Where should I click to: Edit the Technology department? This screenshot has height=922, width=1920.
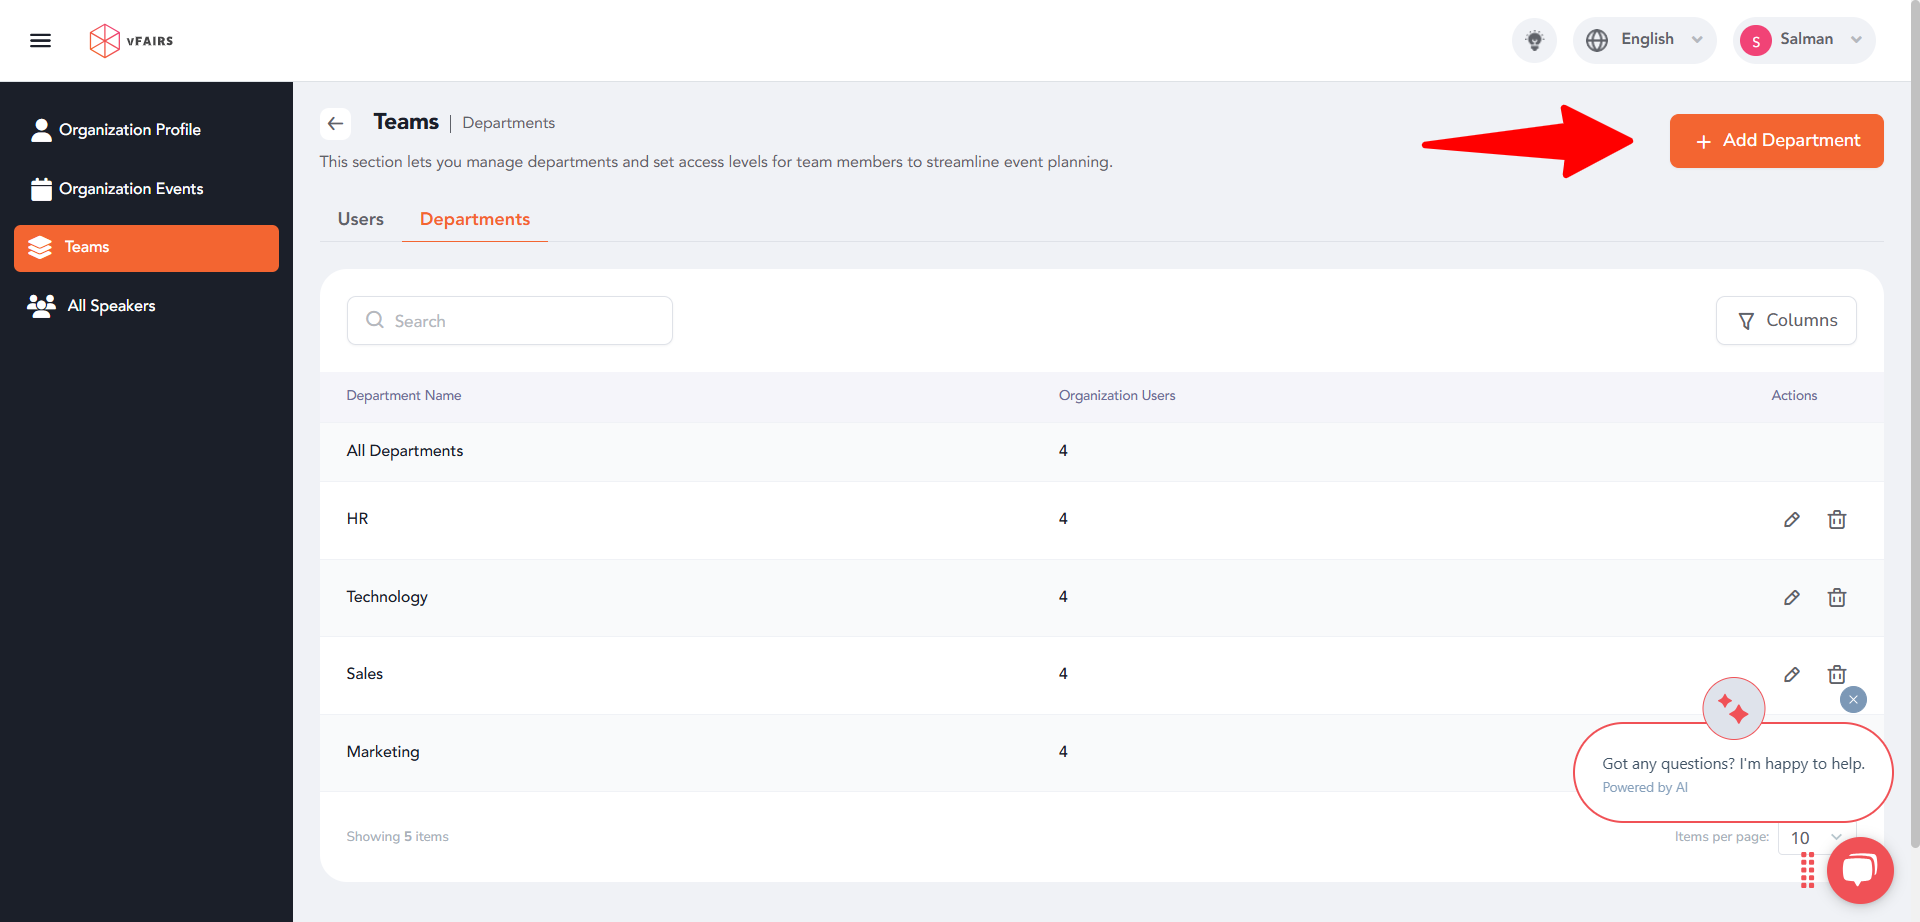pos(1792,598)
